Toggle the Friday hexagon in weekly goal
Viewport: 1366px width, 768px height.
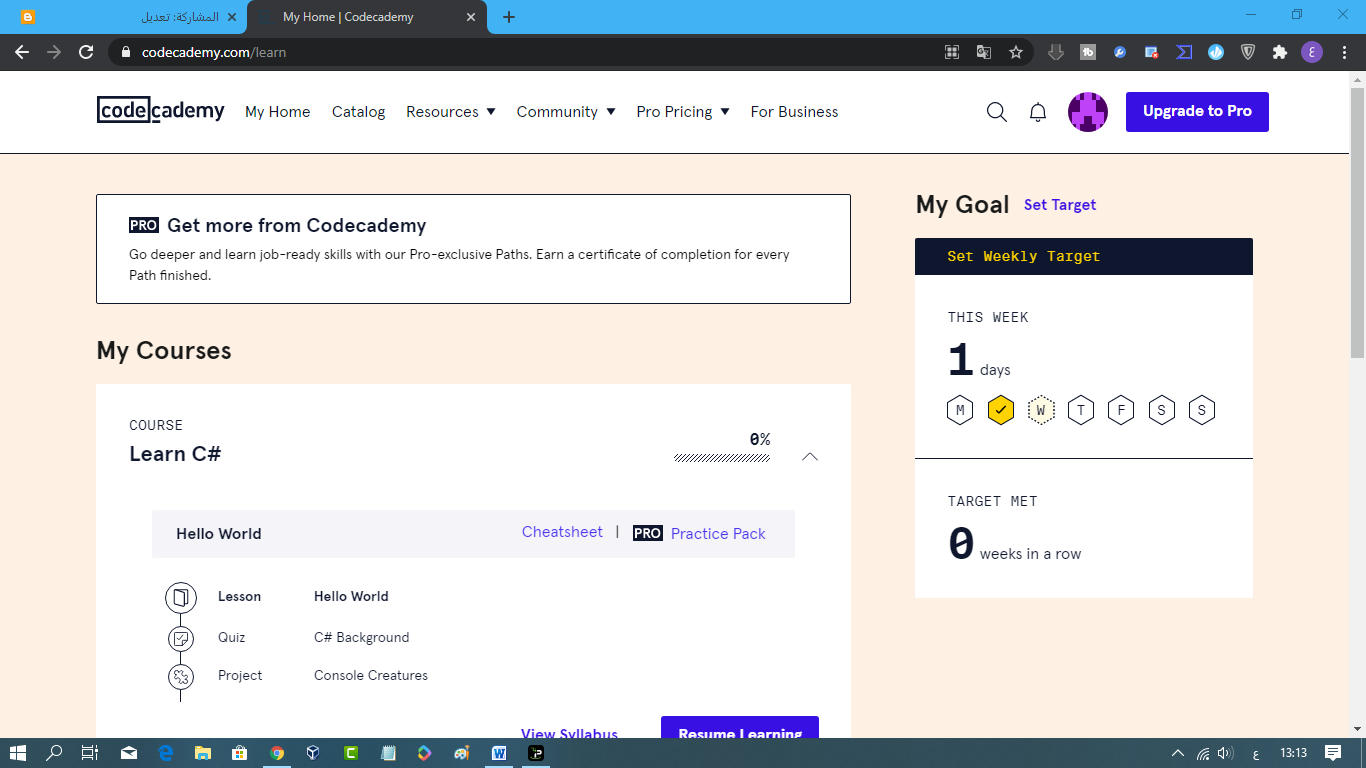pos(1121,410)
